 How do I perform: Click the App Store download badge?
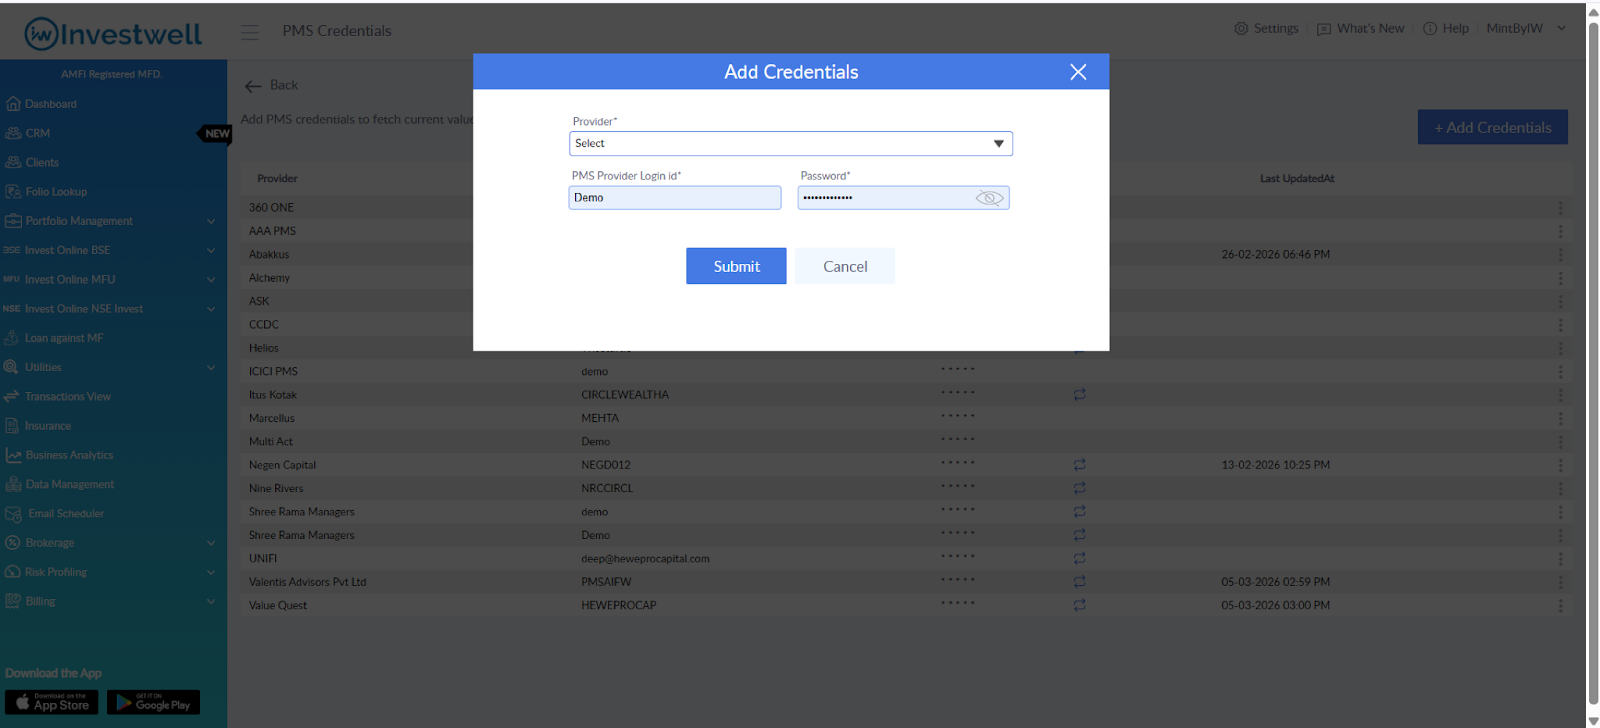click(51, 702)
